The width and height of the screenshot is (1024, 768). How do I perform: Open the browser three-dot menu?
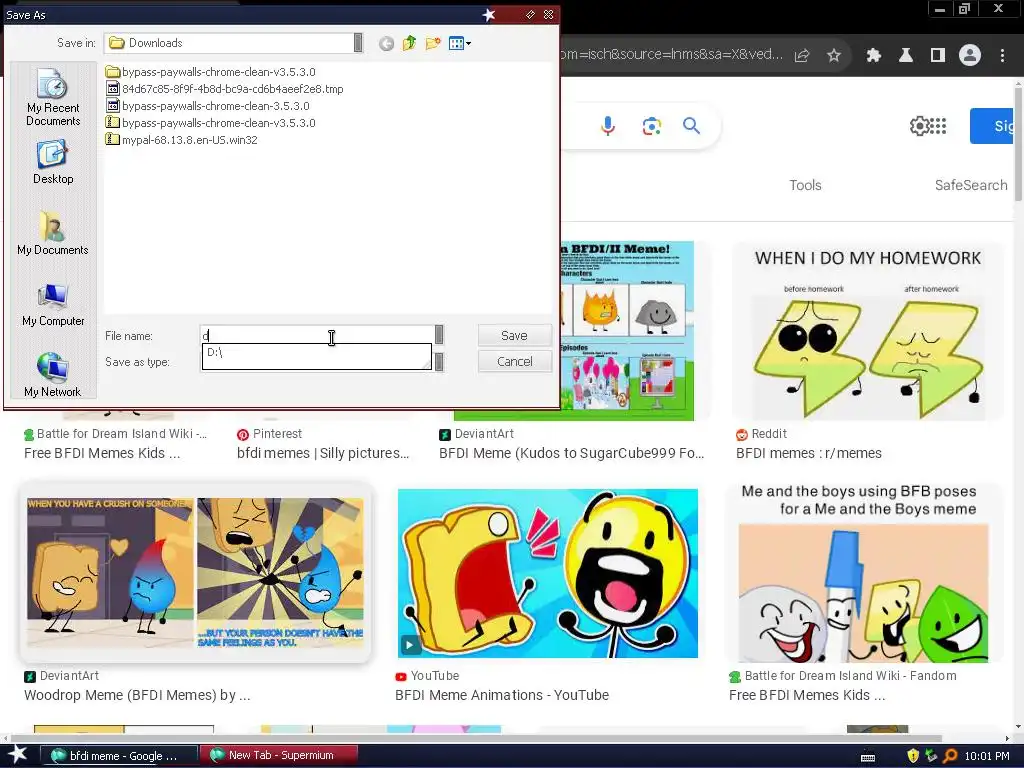point(1002,56)
